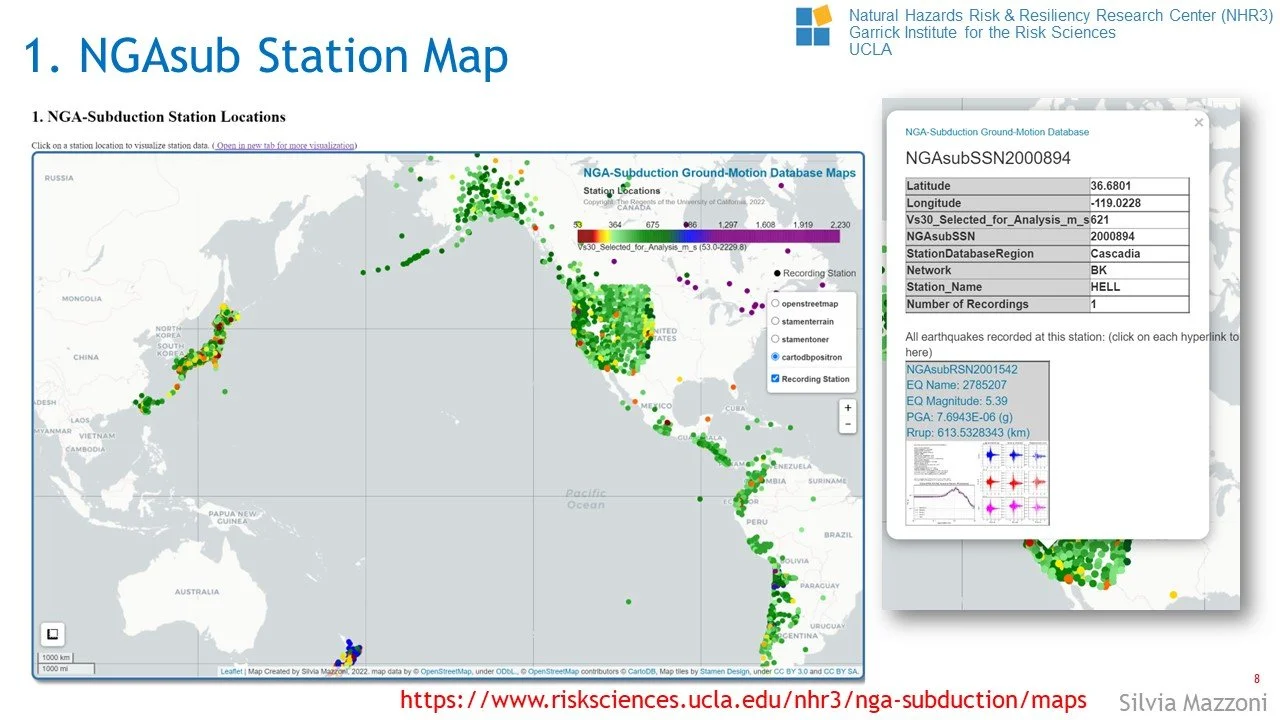The height and width of the screenshot is (720, 1280).
Task: Close the NGAsubSSN2000894 station popup
Action: (1198, 122)
